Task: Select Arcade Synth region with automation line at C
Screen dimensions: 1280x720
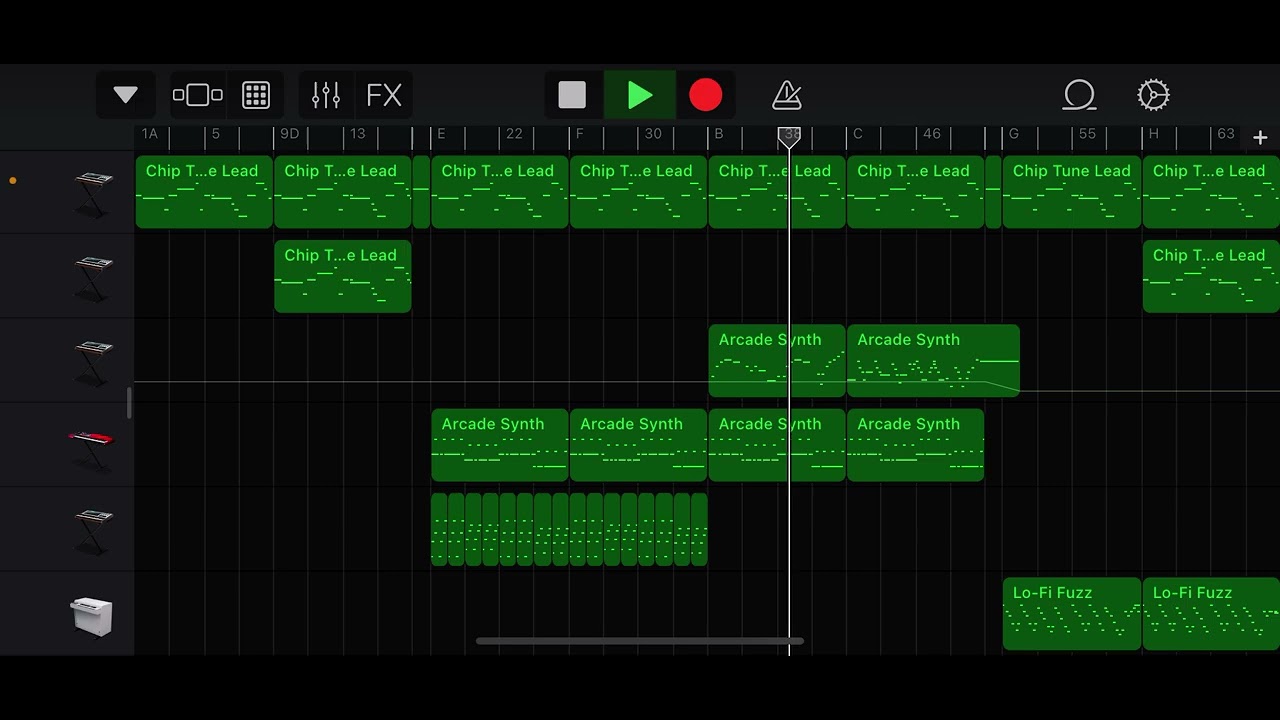Action: click(x=933, y=361)
